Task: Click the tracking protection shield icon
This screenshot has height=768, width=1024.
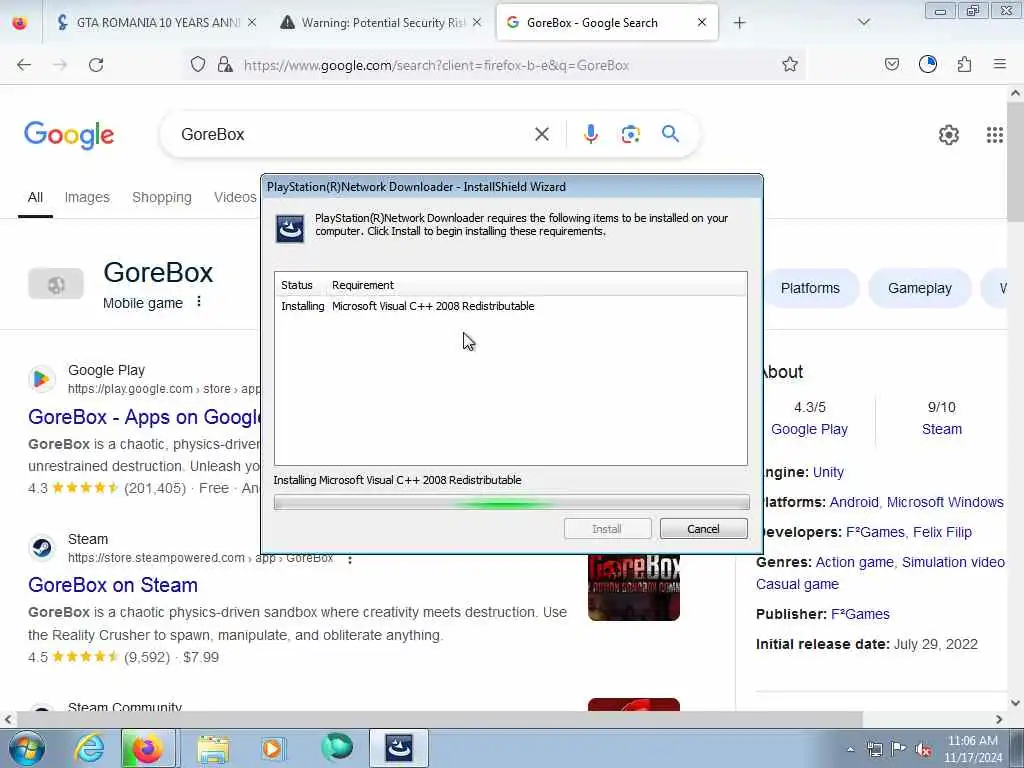Action: [x=198, y=64]
